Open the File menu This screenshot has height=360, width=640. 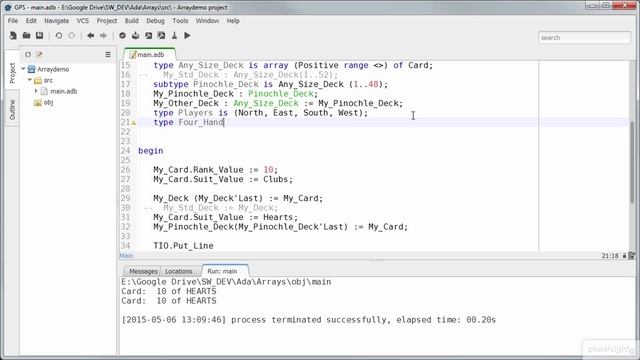(x=13, y=21)
